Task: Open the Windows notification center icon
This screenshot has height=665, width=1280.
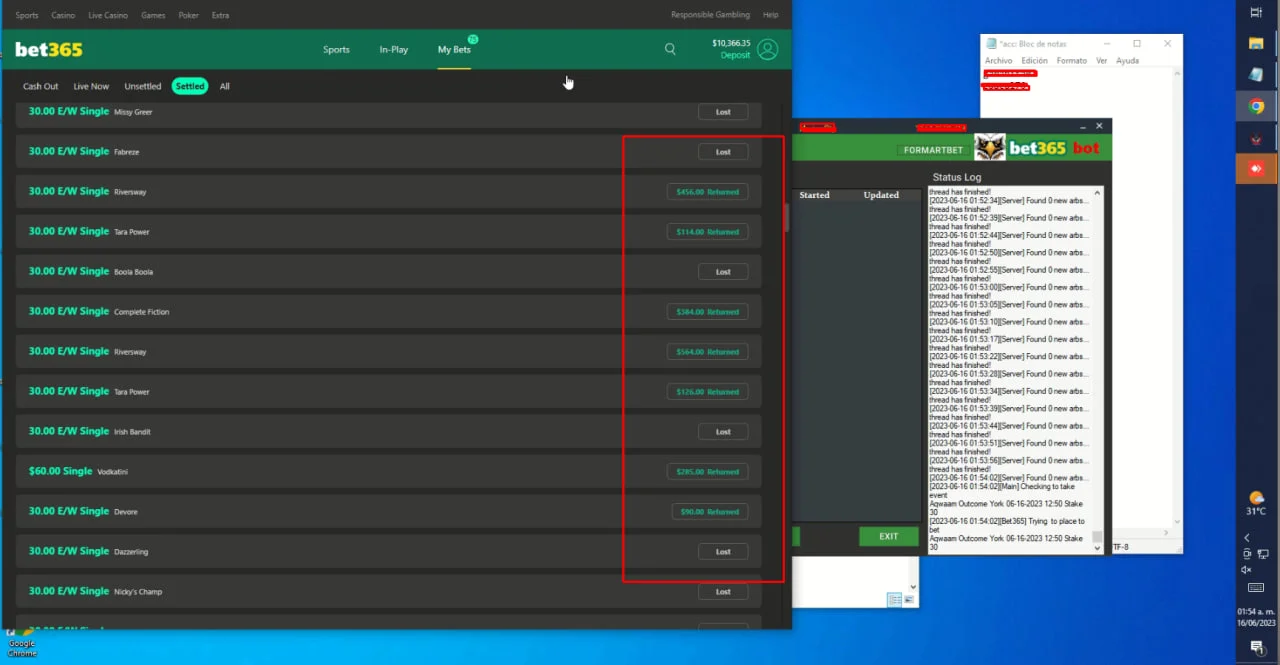Action: point(1256,648)
